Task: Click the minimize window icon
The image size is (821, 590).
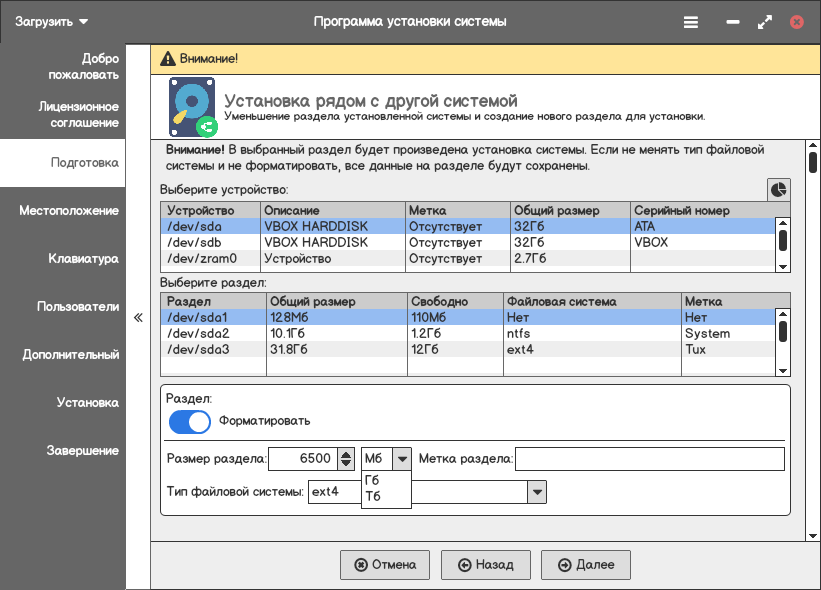Action: (x=733, y=22)
